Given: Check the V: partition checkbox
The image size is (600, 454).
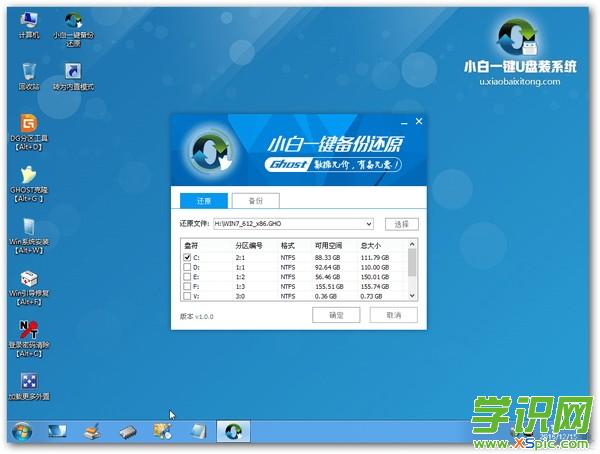Looking at the screenshot, I should tap(187, 296).
